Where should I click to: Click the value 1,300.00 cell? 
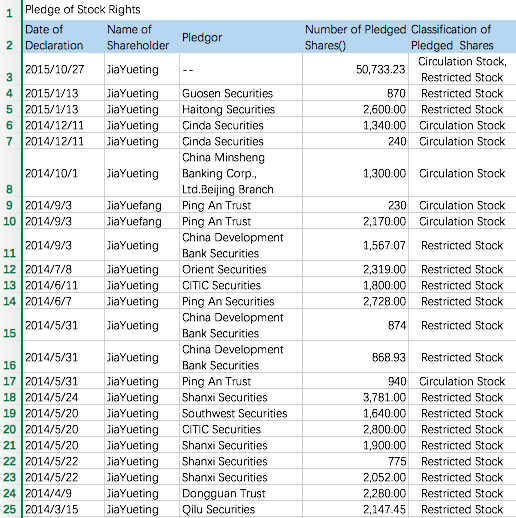(384, 173)
